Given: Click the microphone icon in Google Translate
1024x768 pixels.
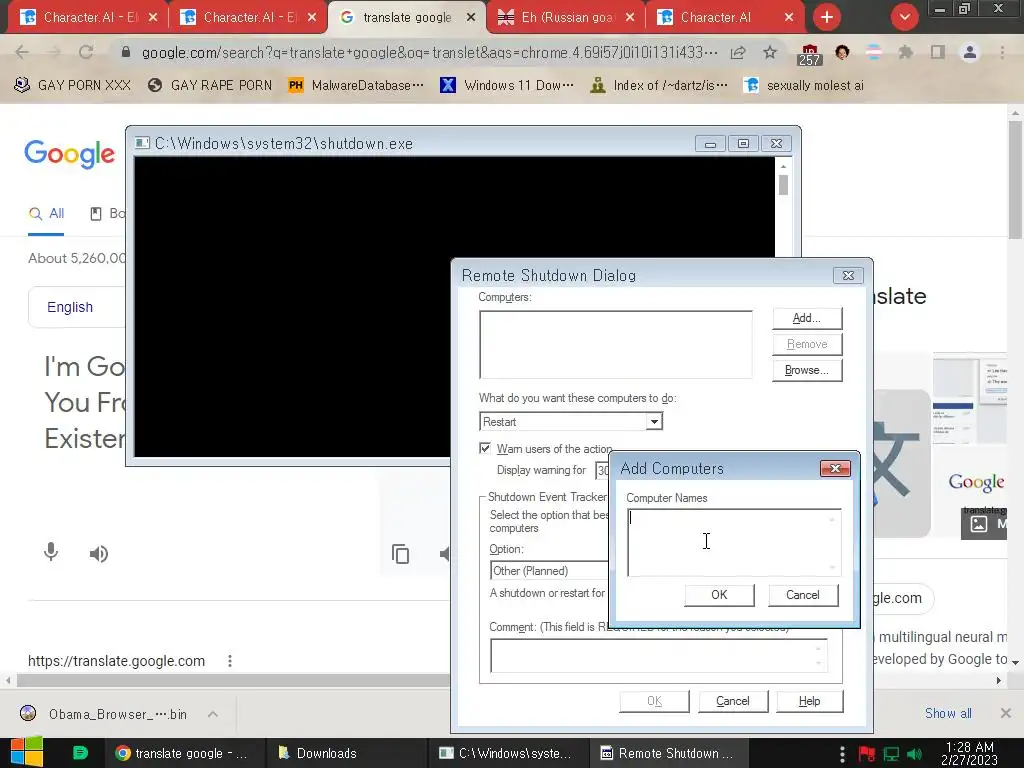Looking at the screenshot, I should pyautogui.click(x=51, y=552).
